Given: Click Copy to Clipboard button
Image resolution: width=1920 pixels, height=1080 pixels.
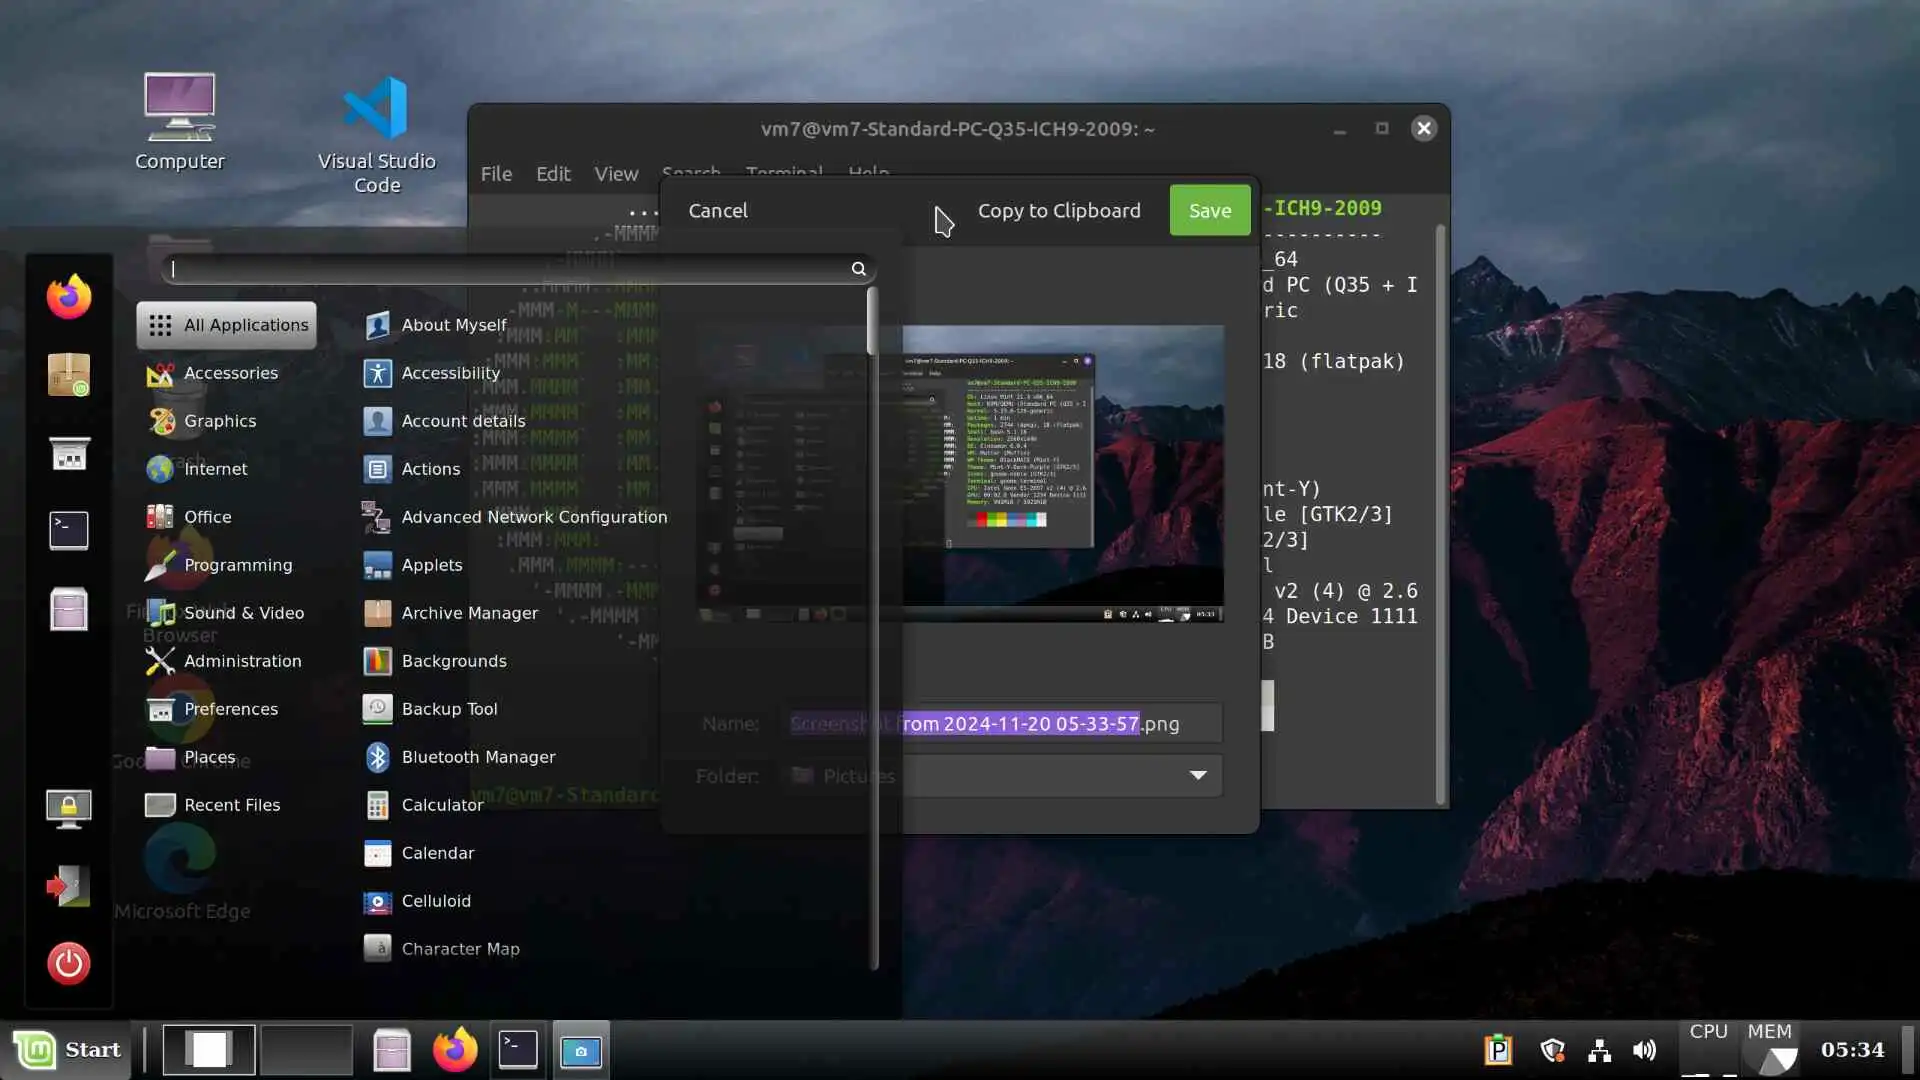Looking at the screenshot, I should pyautogui.click(x=1058, y=211).
